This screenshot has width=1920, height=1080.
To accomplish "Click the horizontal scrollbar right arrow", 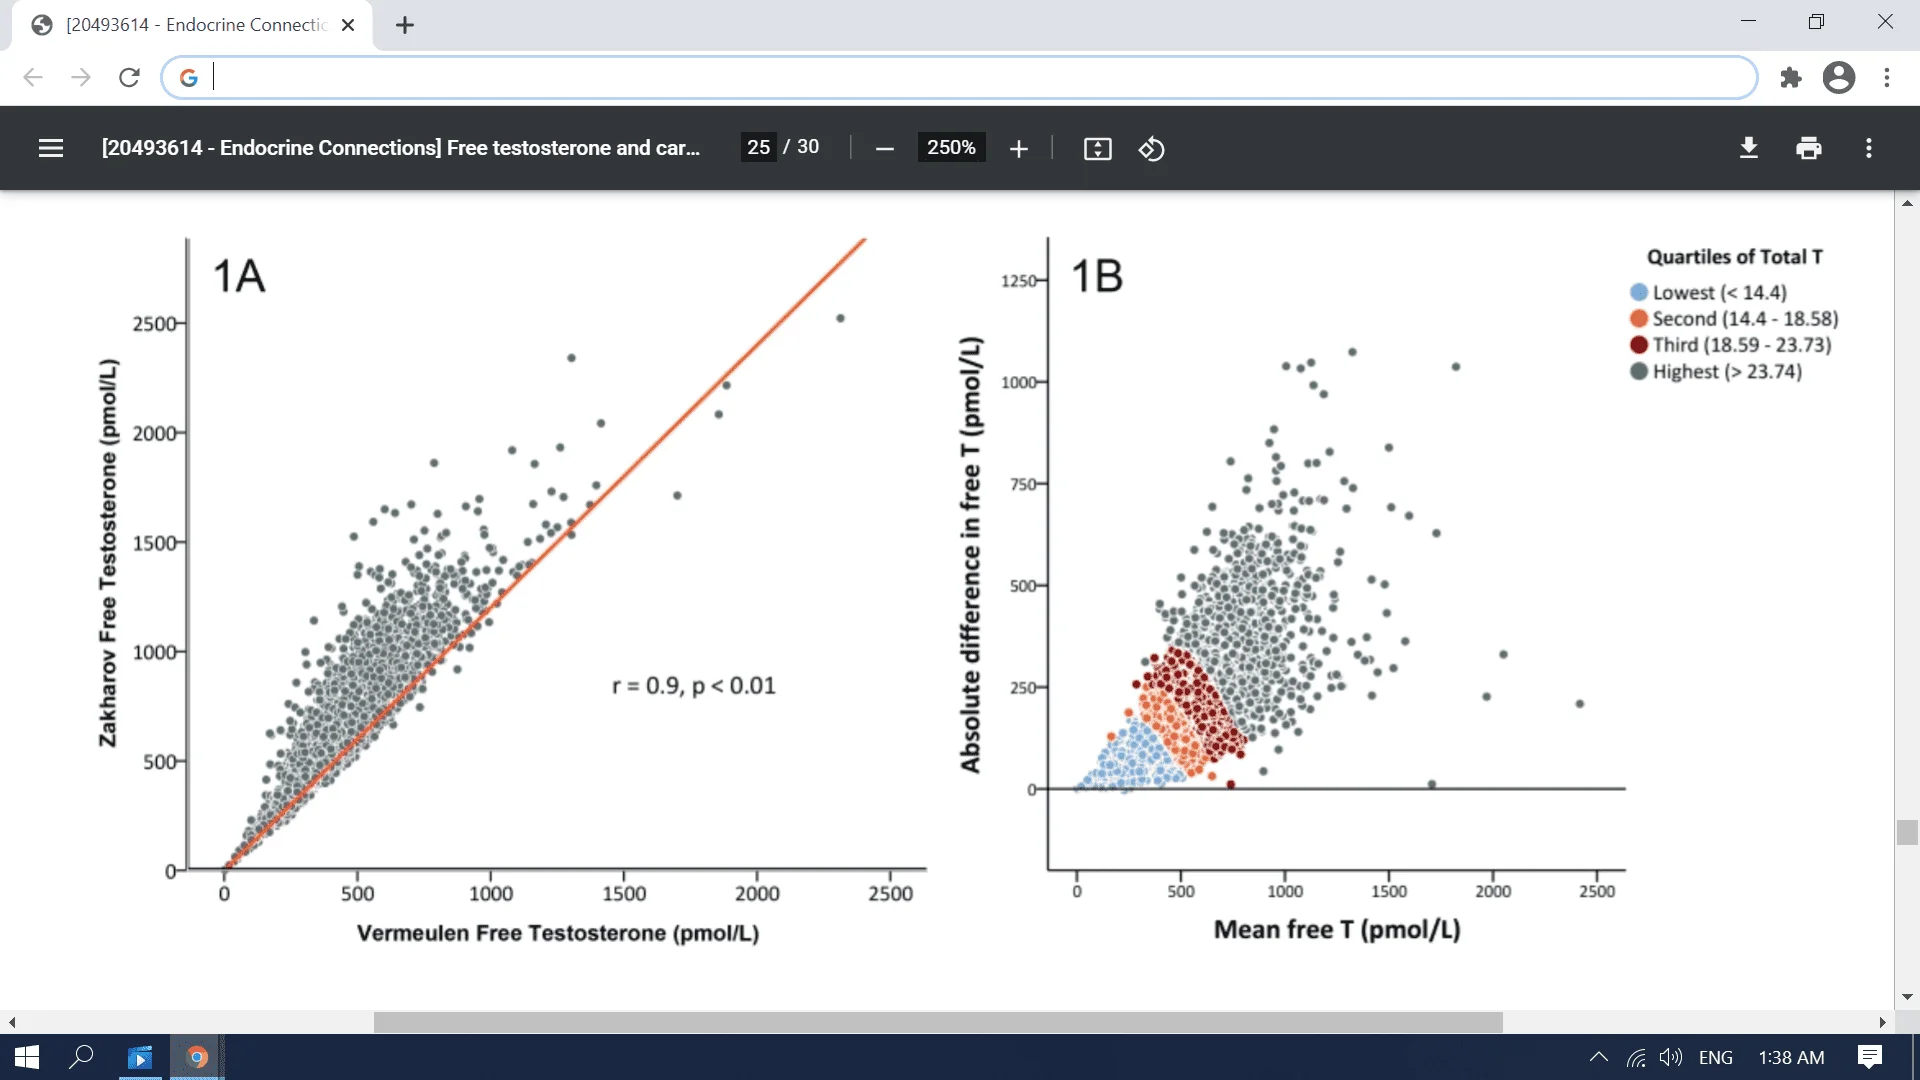I will tap(1883, 1022).
